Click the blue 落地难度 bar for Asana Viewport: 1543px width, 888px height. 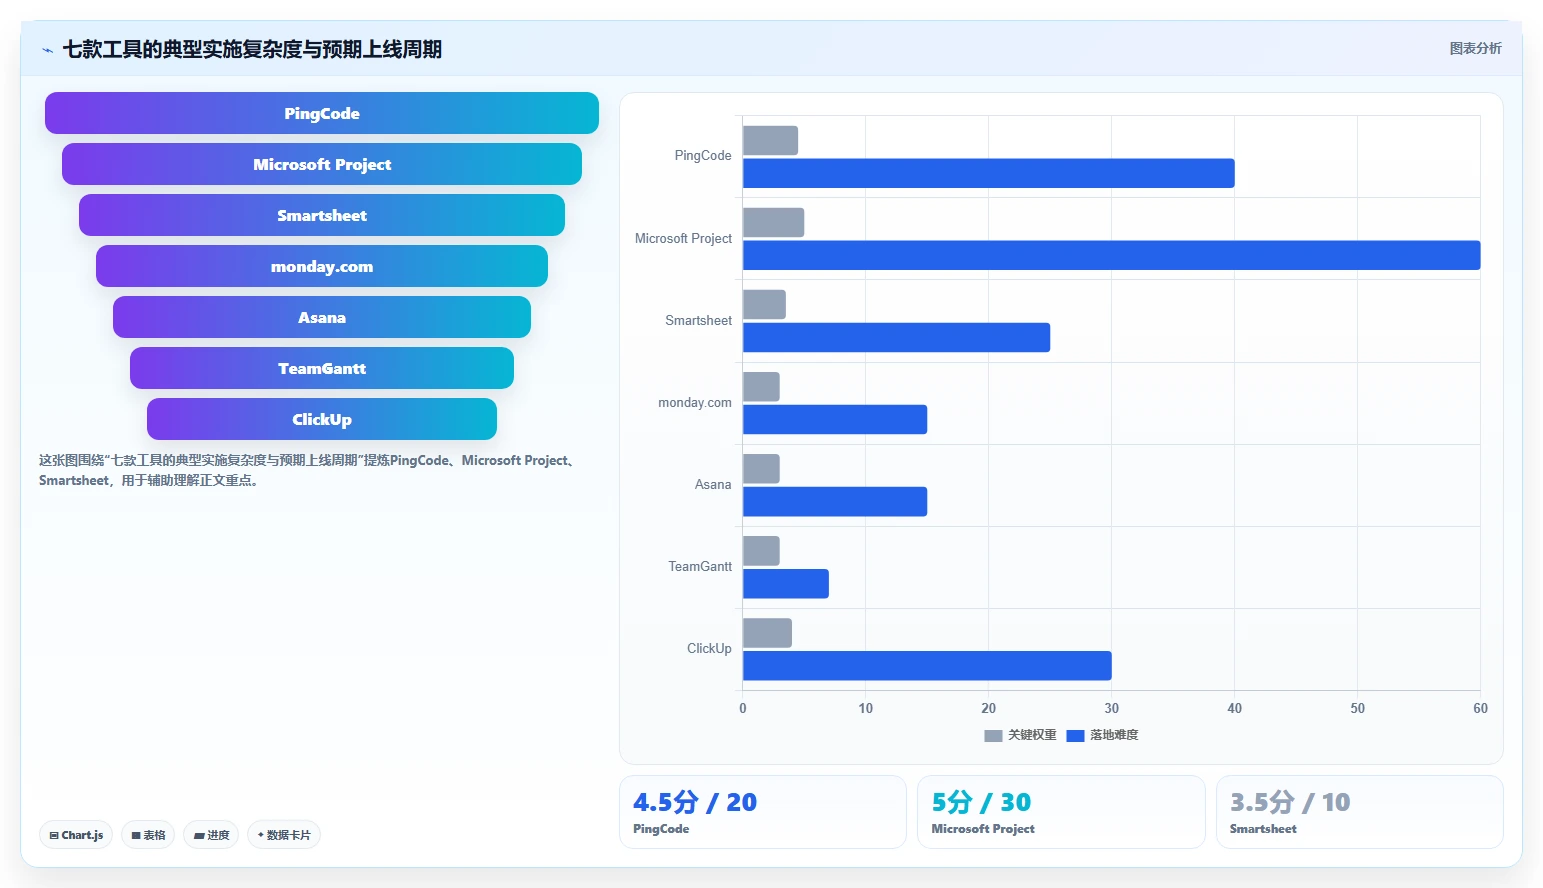[835, 501]
